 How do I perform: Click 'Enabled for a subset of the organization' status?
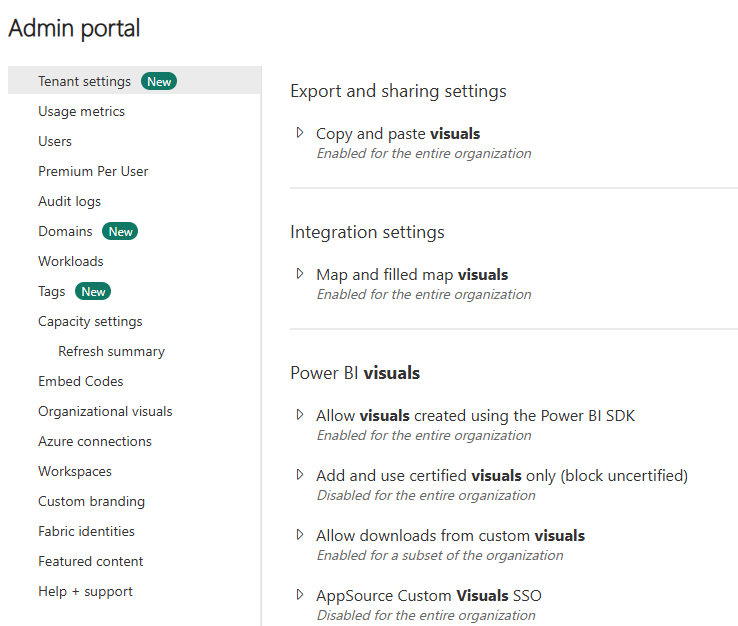[x=440, y=556]
